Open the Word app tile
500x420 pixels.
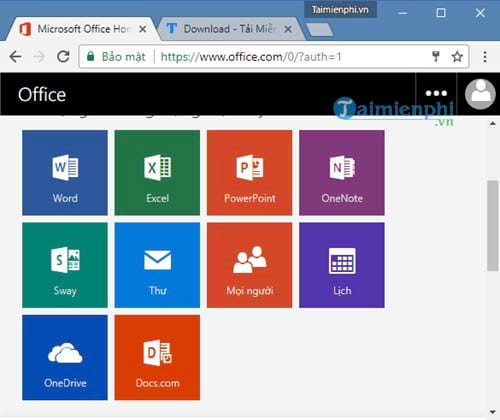click(x=65, y=173)
